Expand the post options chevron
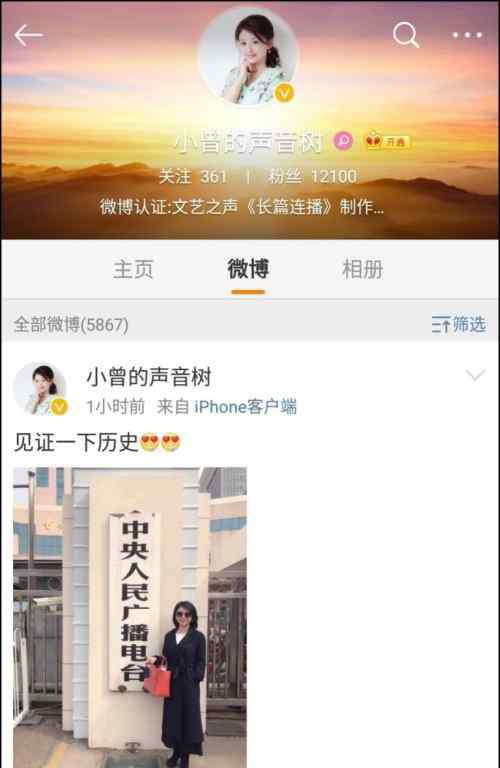Screen dimensions: 500x768 475,375
